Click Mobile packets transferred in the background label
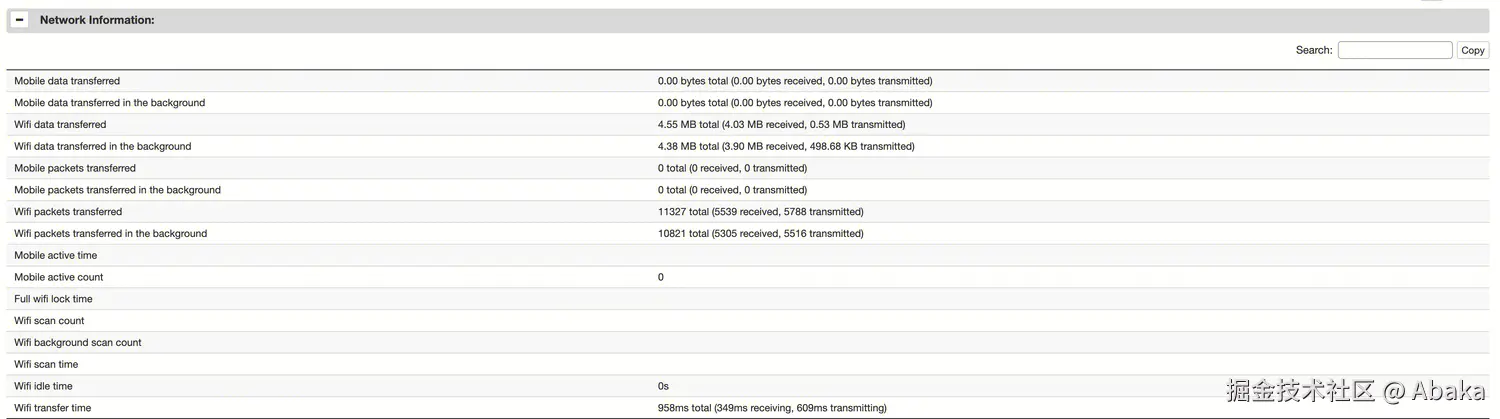1500x419 pixels. pos(117,190)
